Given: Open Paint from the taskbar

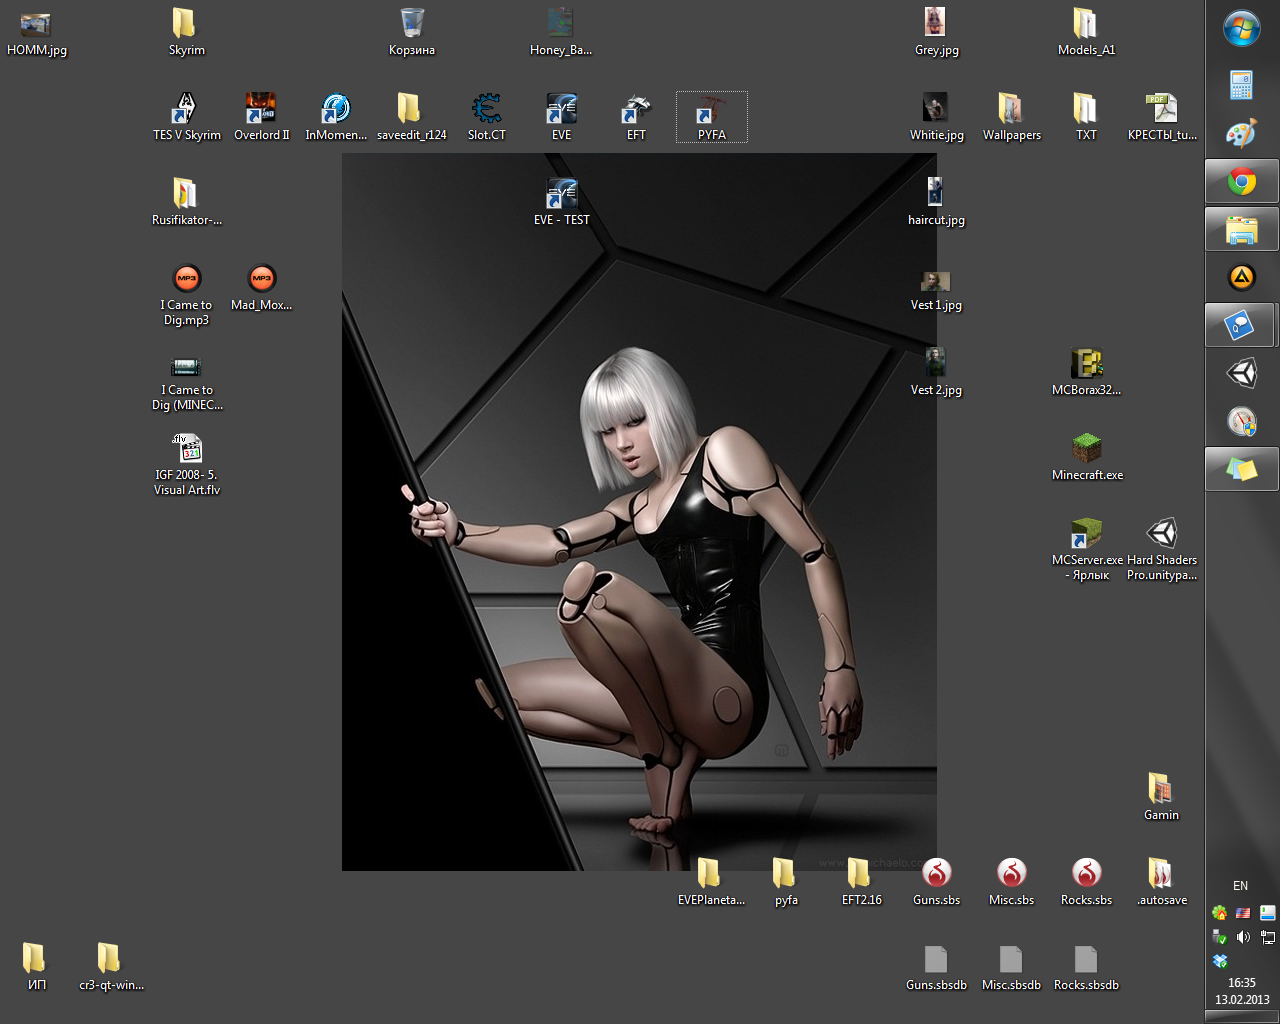Looking at the screenshot, I should pos(1242,134).
